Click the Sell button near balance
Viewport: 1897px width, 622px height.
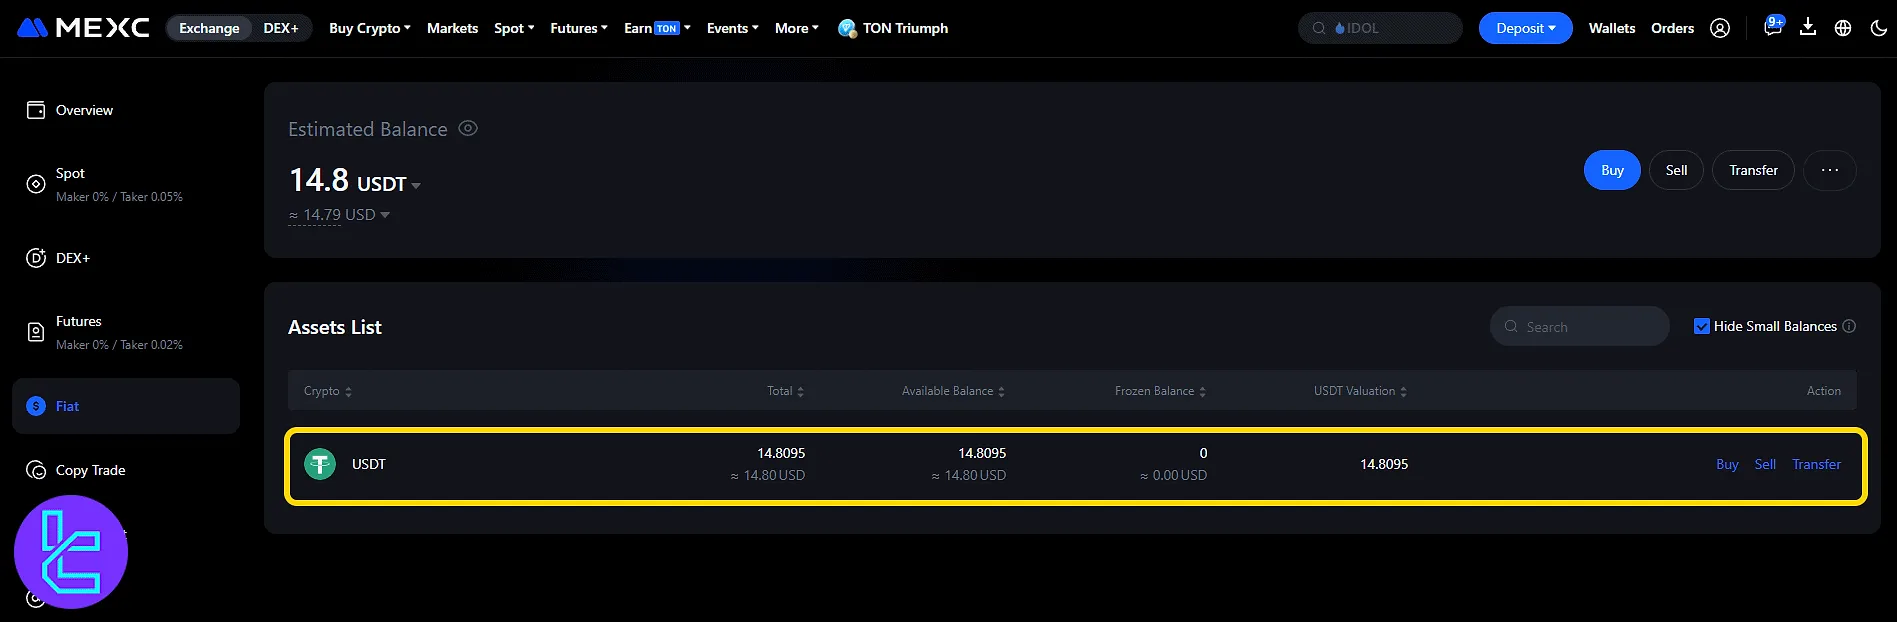[1677, 170]
